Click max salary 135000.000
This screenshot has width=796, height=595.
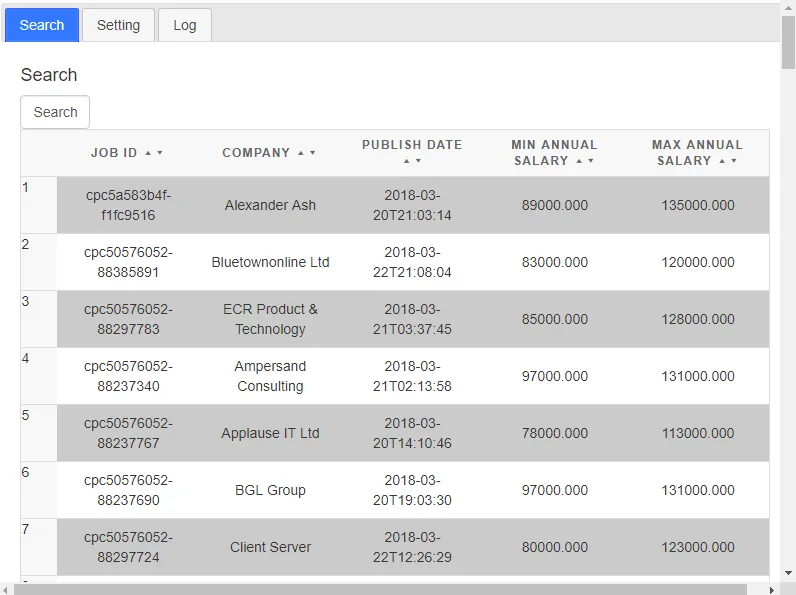[698, 205]
